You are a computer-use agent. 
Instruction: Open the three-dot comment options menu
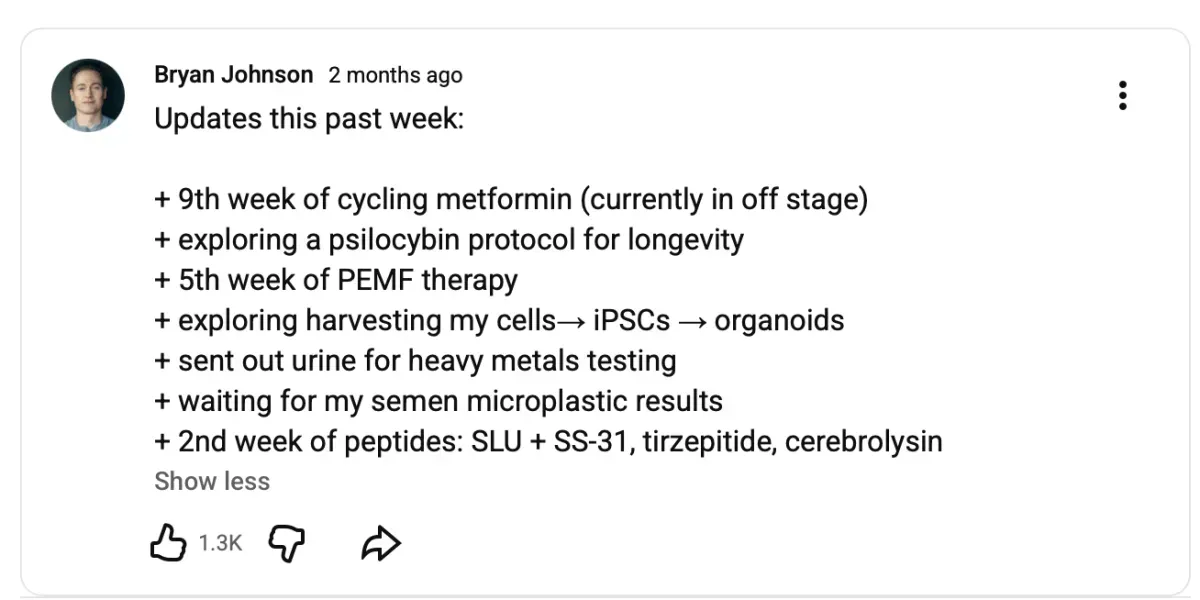coord(1123,95)
